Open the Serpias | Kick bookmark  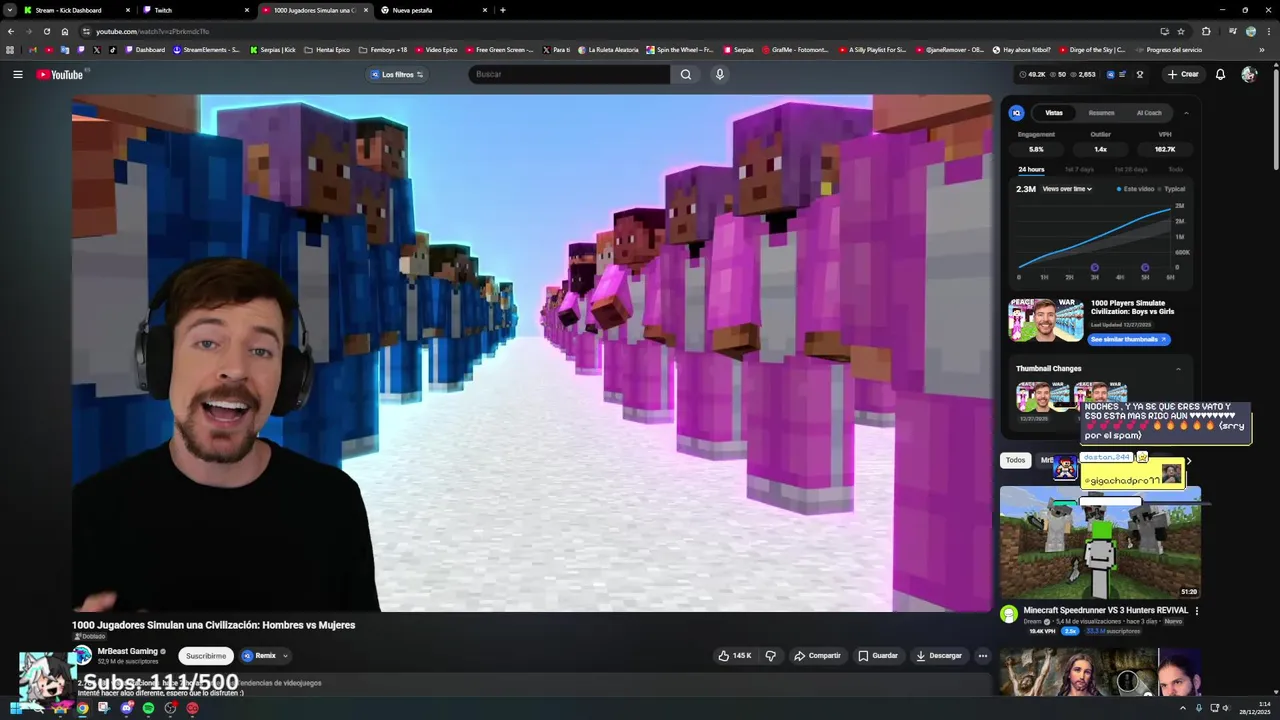click(x=272, y=49)
